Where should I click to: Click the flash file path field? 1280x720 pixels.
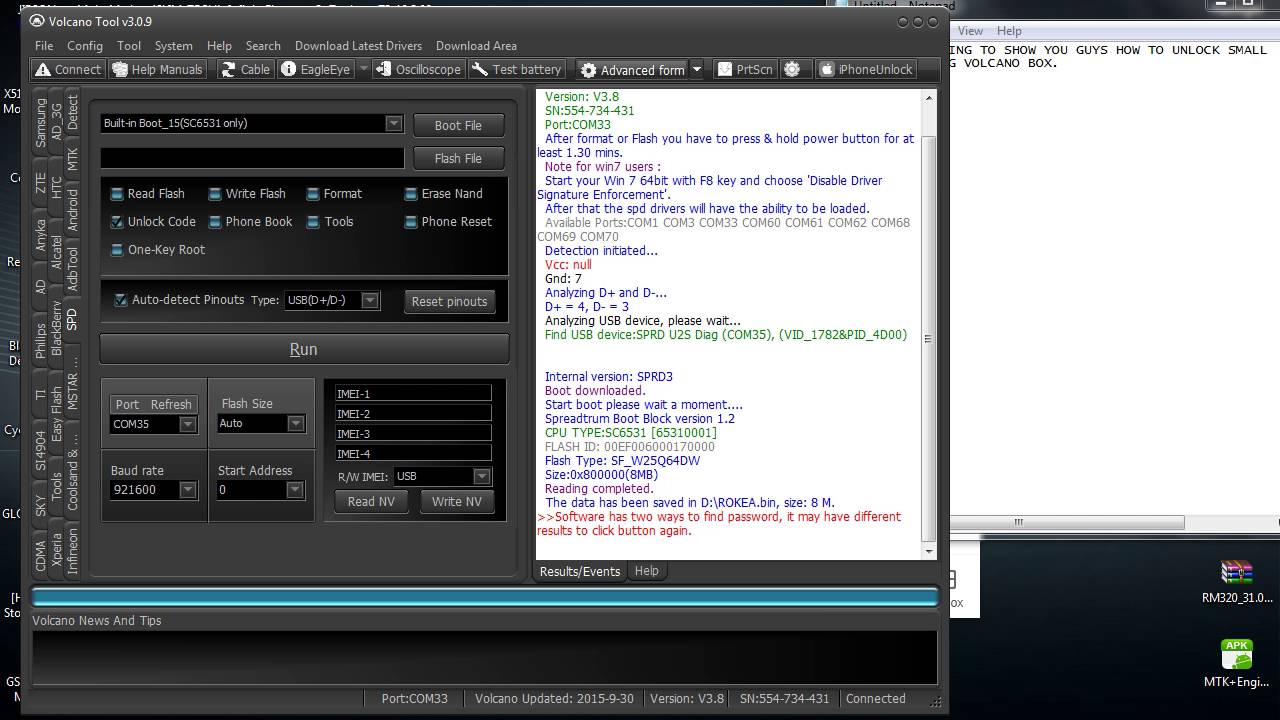click(x=252, y=158)
